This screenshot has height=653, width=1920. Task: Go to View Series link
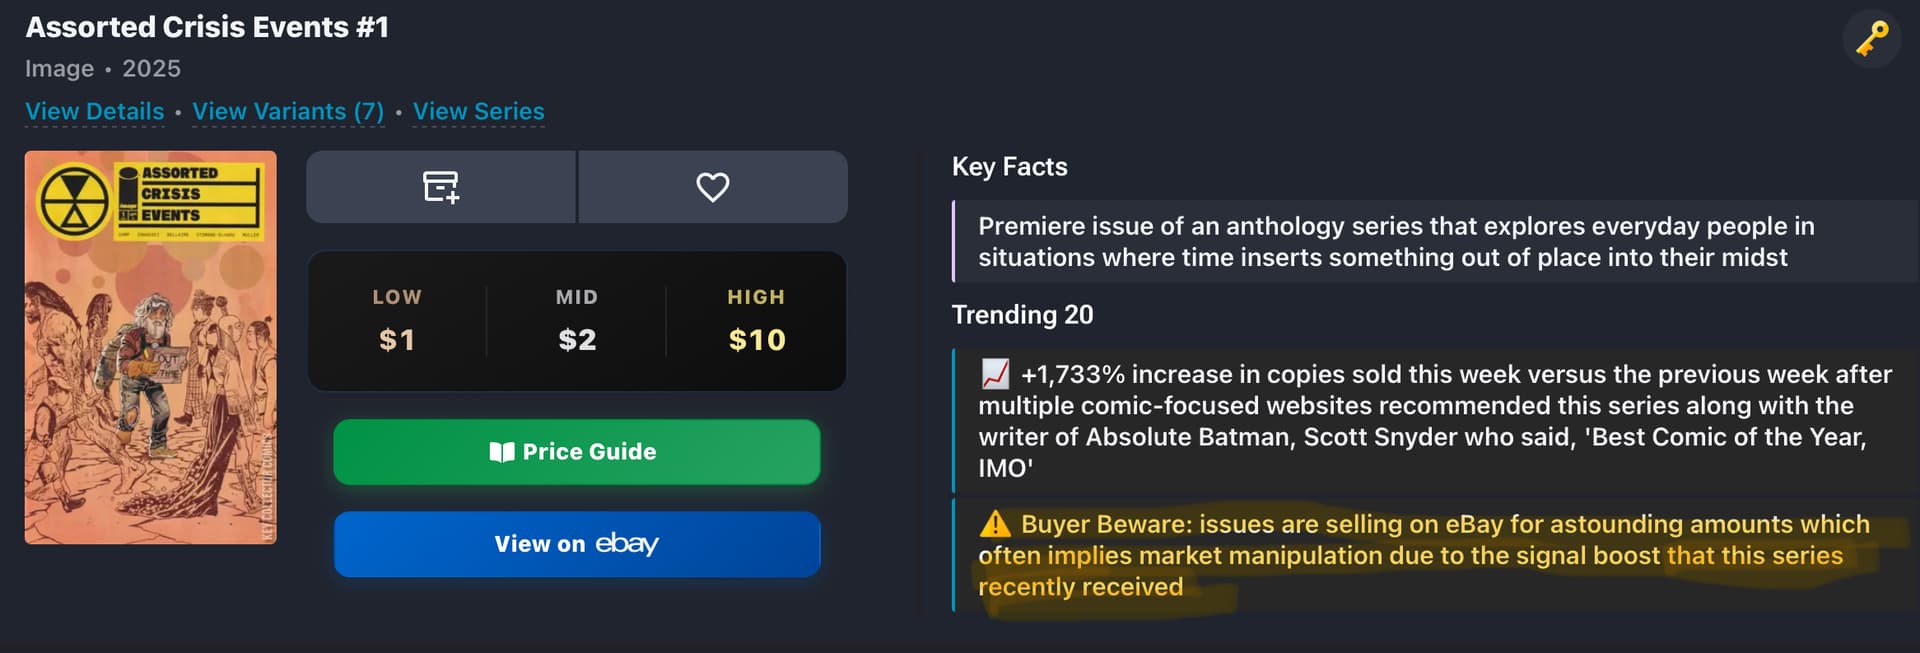pos(478,111)
